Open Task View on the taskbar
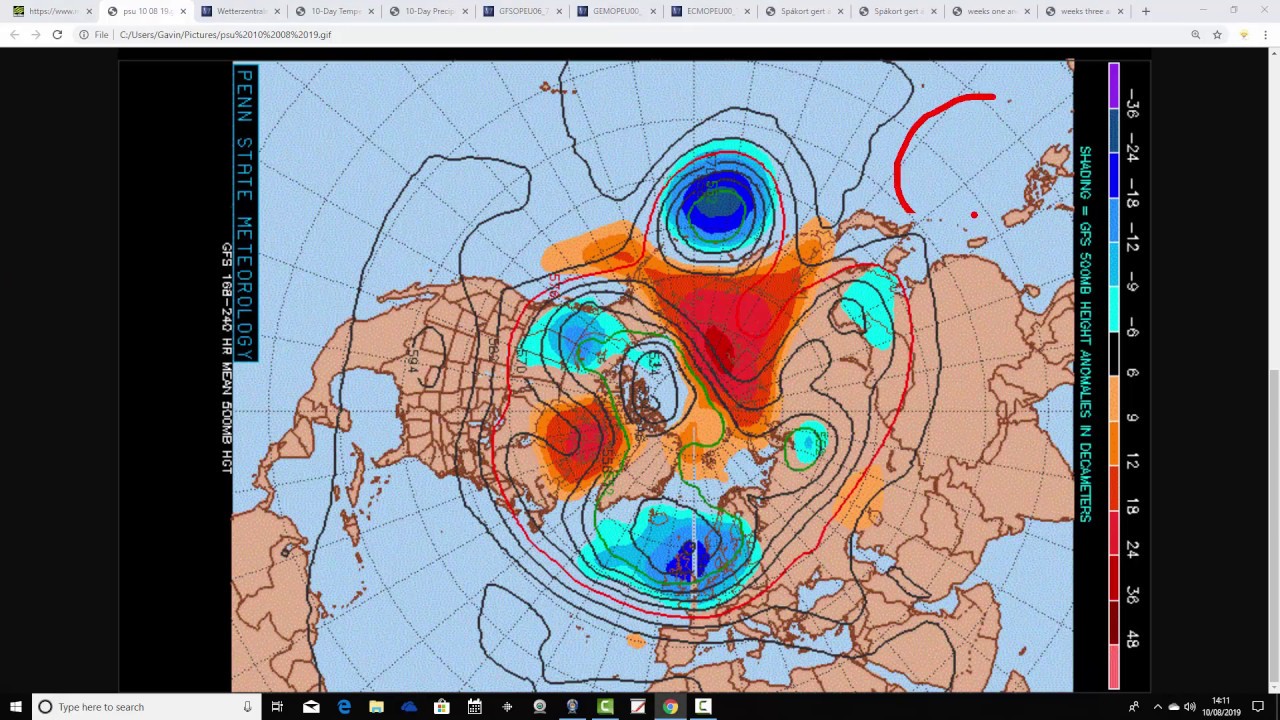The height and width of the screenshot is (720, 1280). tap(277, 707)
